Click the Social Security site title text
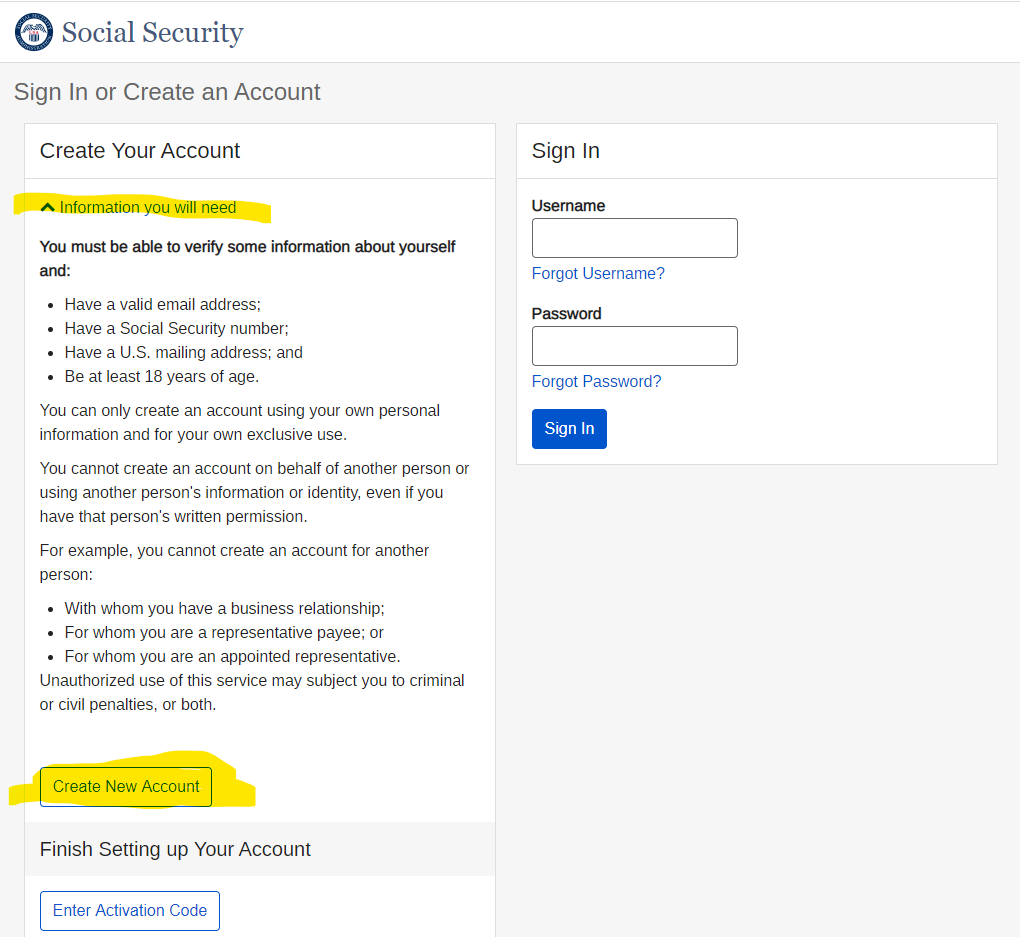Image resolution: width=1020 pixels, height=937 pixels. 152,32
